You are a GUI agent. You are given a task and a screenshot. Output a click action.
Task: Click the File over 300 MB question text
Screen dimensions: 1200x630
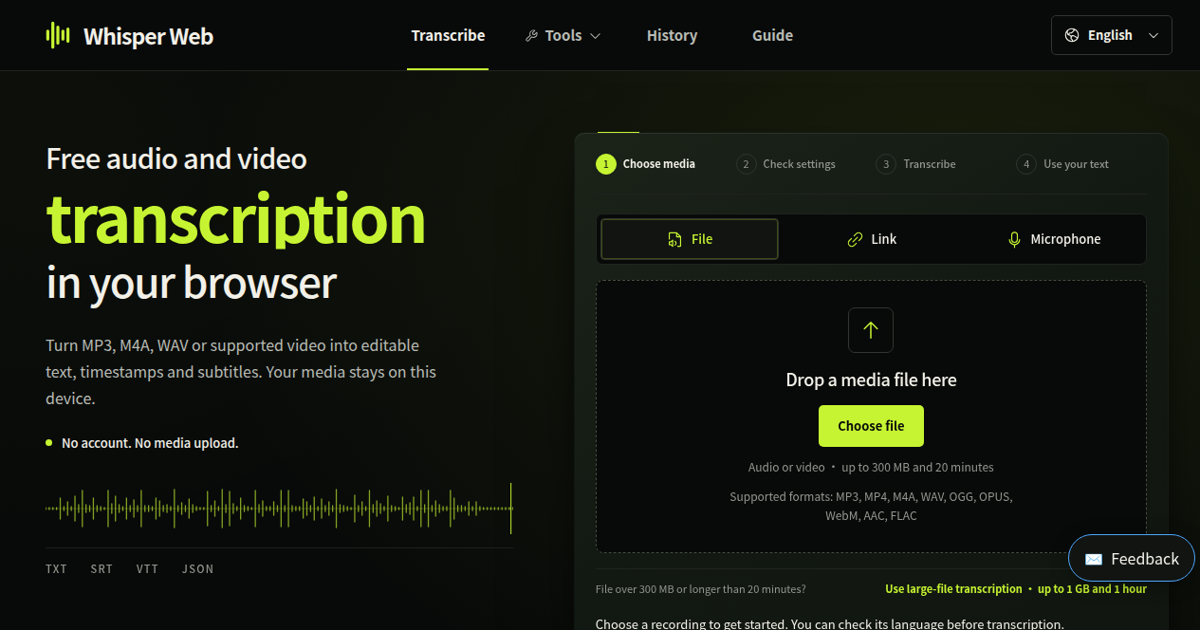click(700, 589)
